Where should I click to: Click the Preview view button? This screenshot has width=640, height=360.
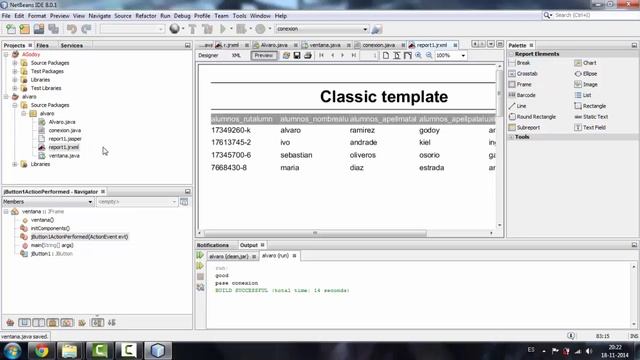click(x=263, y=55)
